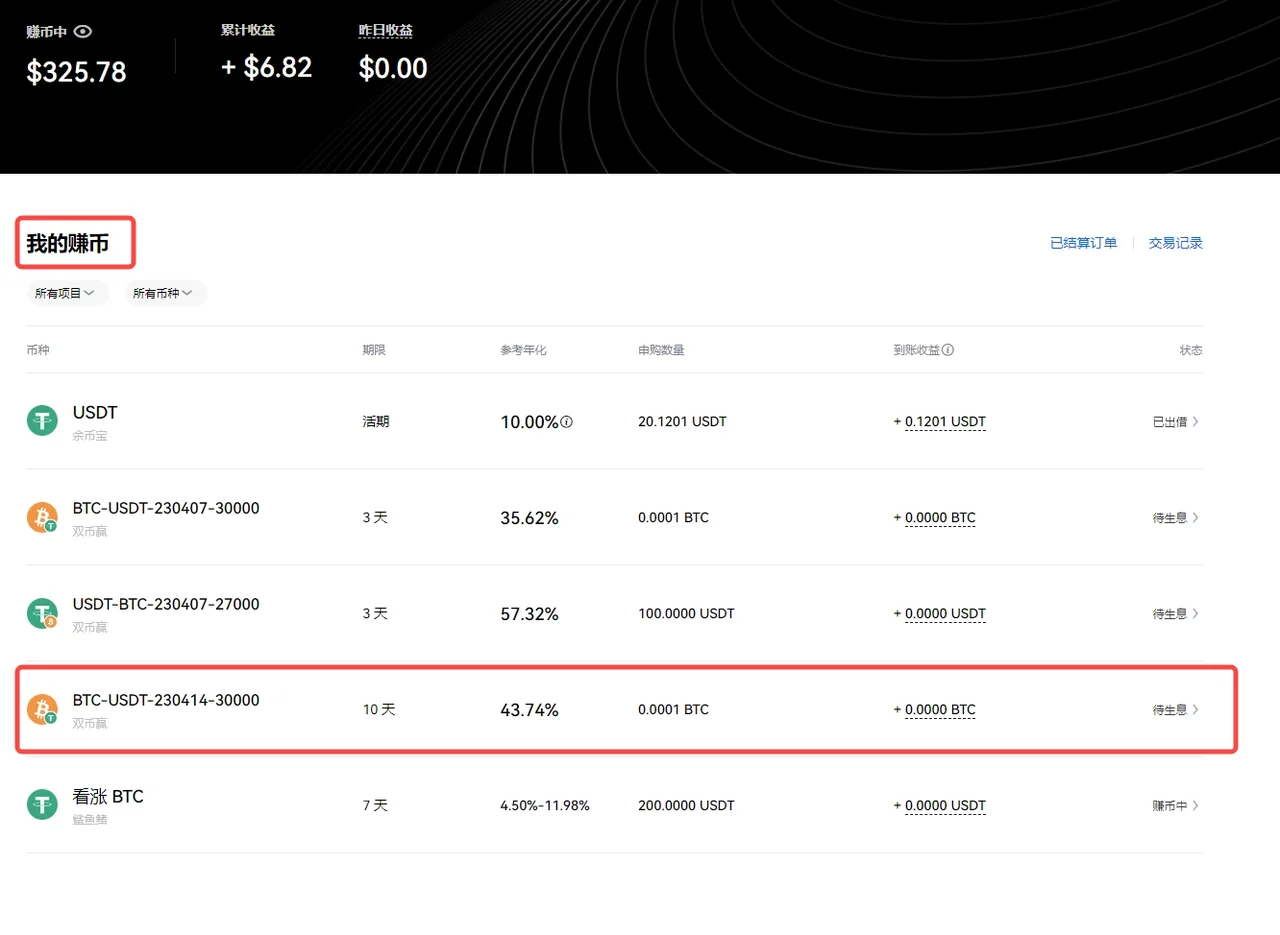Click the 57.32% annual rate value
Image resolution: width=1280 pixels, height=935 pixels.
pos(529,614)
